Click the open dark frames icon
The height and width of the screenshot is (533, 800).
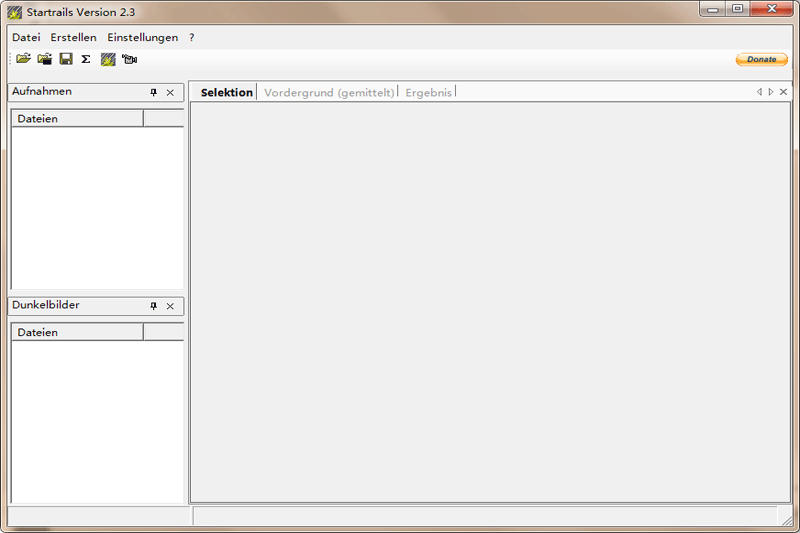[x=44, y=59]
